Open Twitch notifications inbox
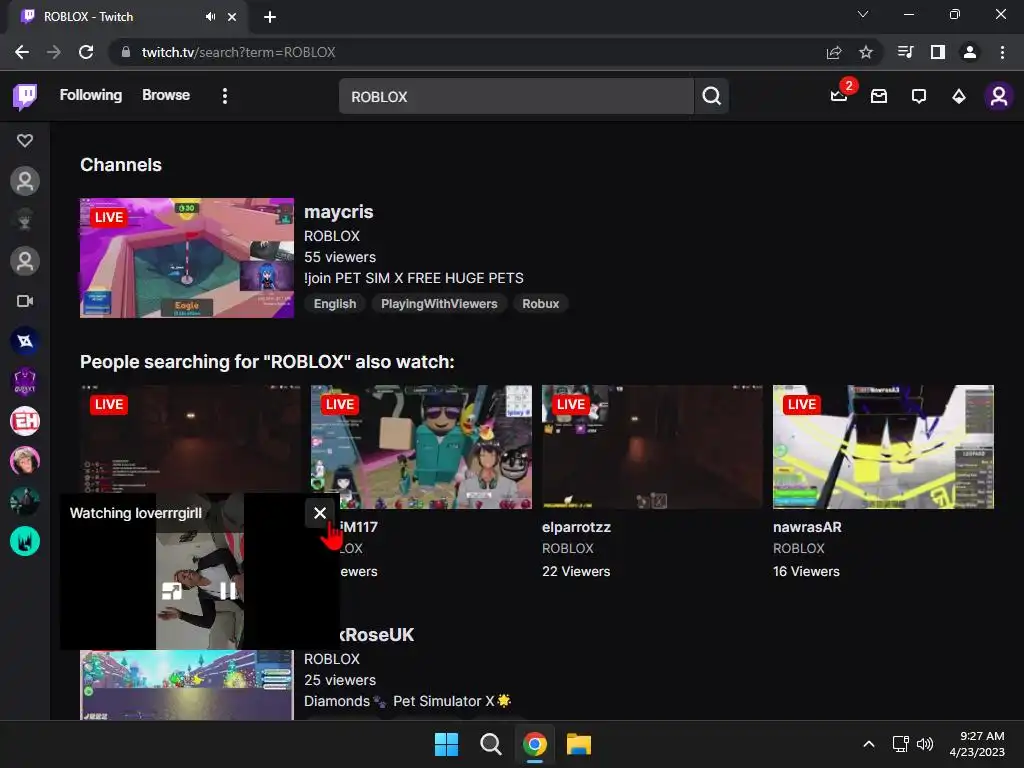 (x=879, y=97)
